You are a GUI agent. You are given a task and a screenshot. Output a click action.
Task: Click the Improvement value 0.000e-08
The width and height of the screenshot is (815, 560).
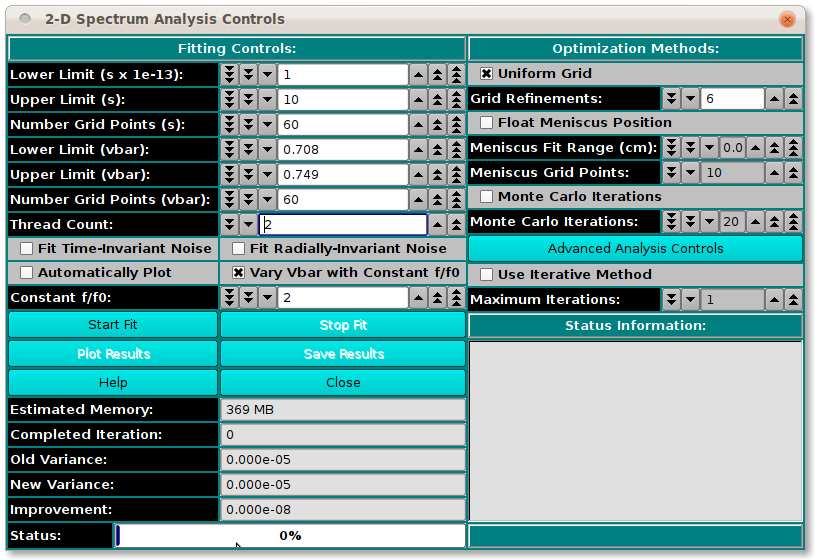343,510
